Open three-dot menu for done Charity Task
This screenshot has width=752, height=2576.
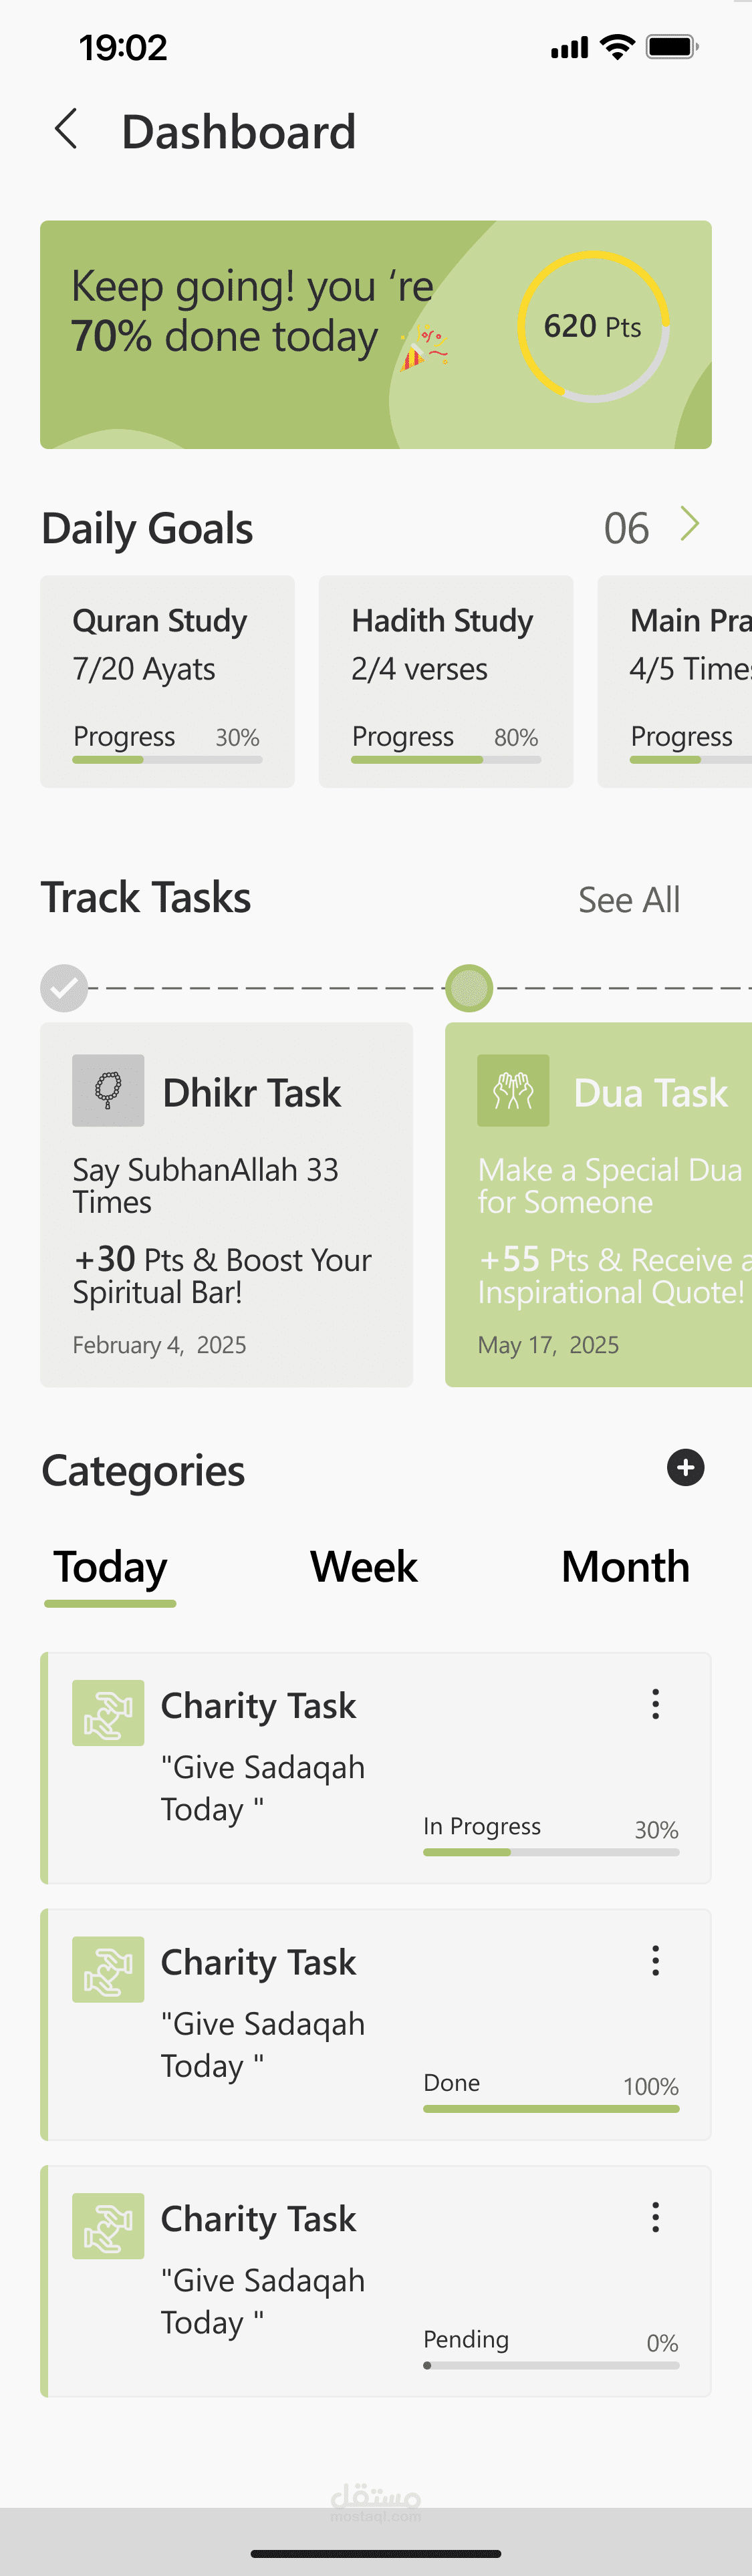[656, 1960]
